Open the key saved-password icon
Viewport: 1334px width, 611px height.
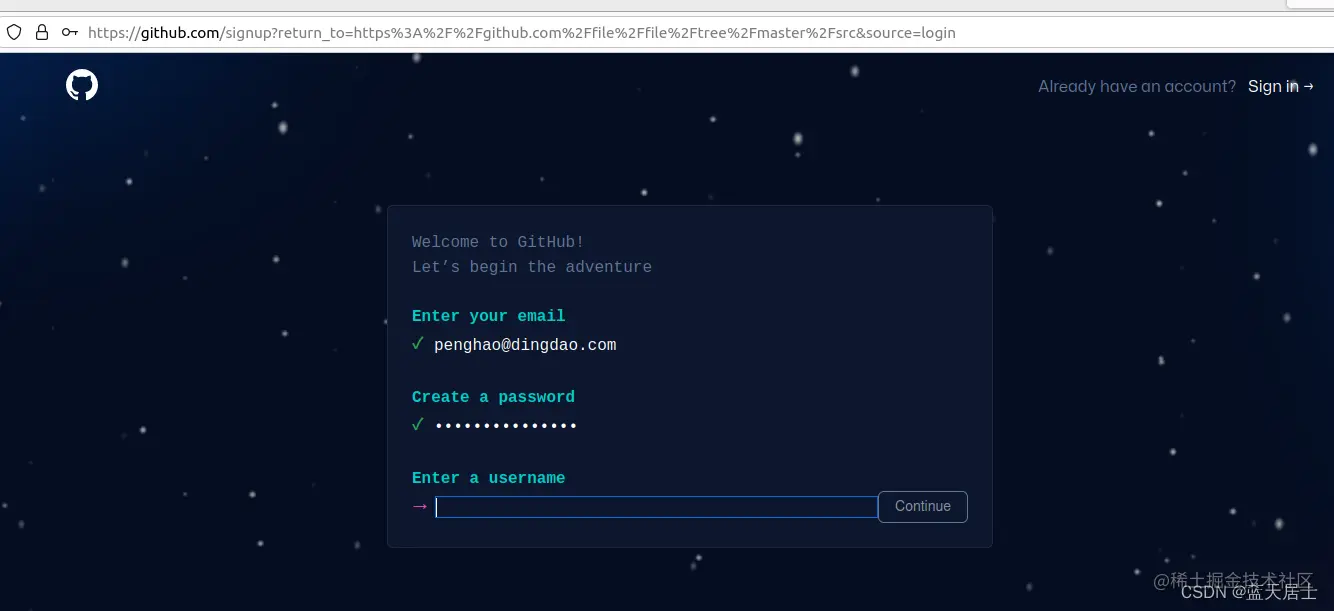(70, 32)
